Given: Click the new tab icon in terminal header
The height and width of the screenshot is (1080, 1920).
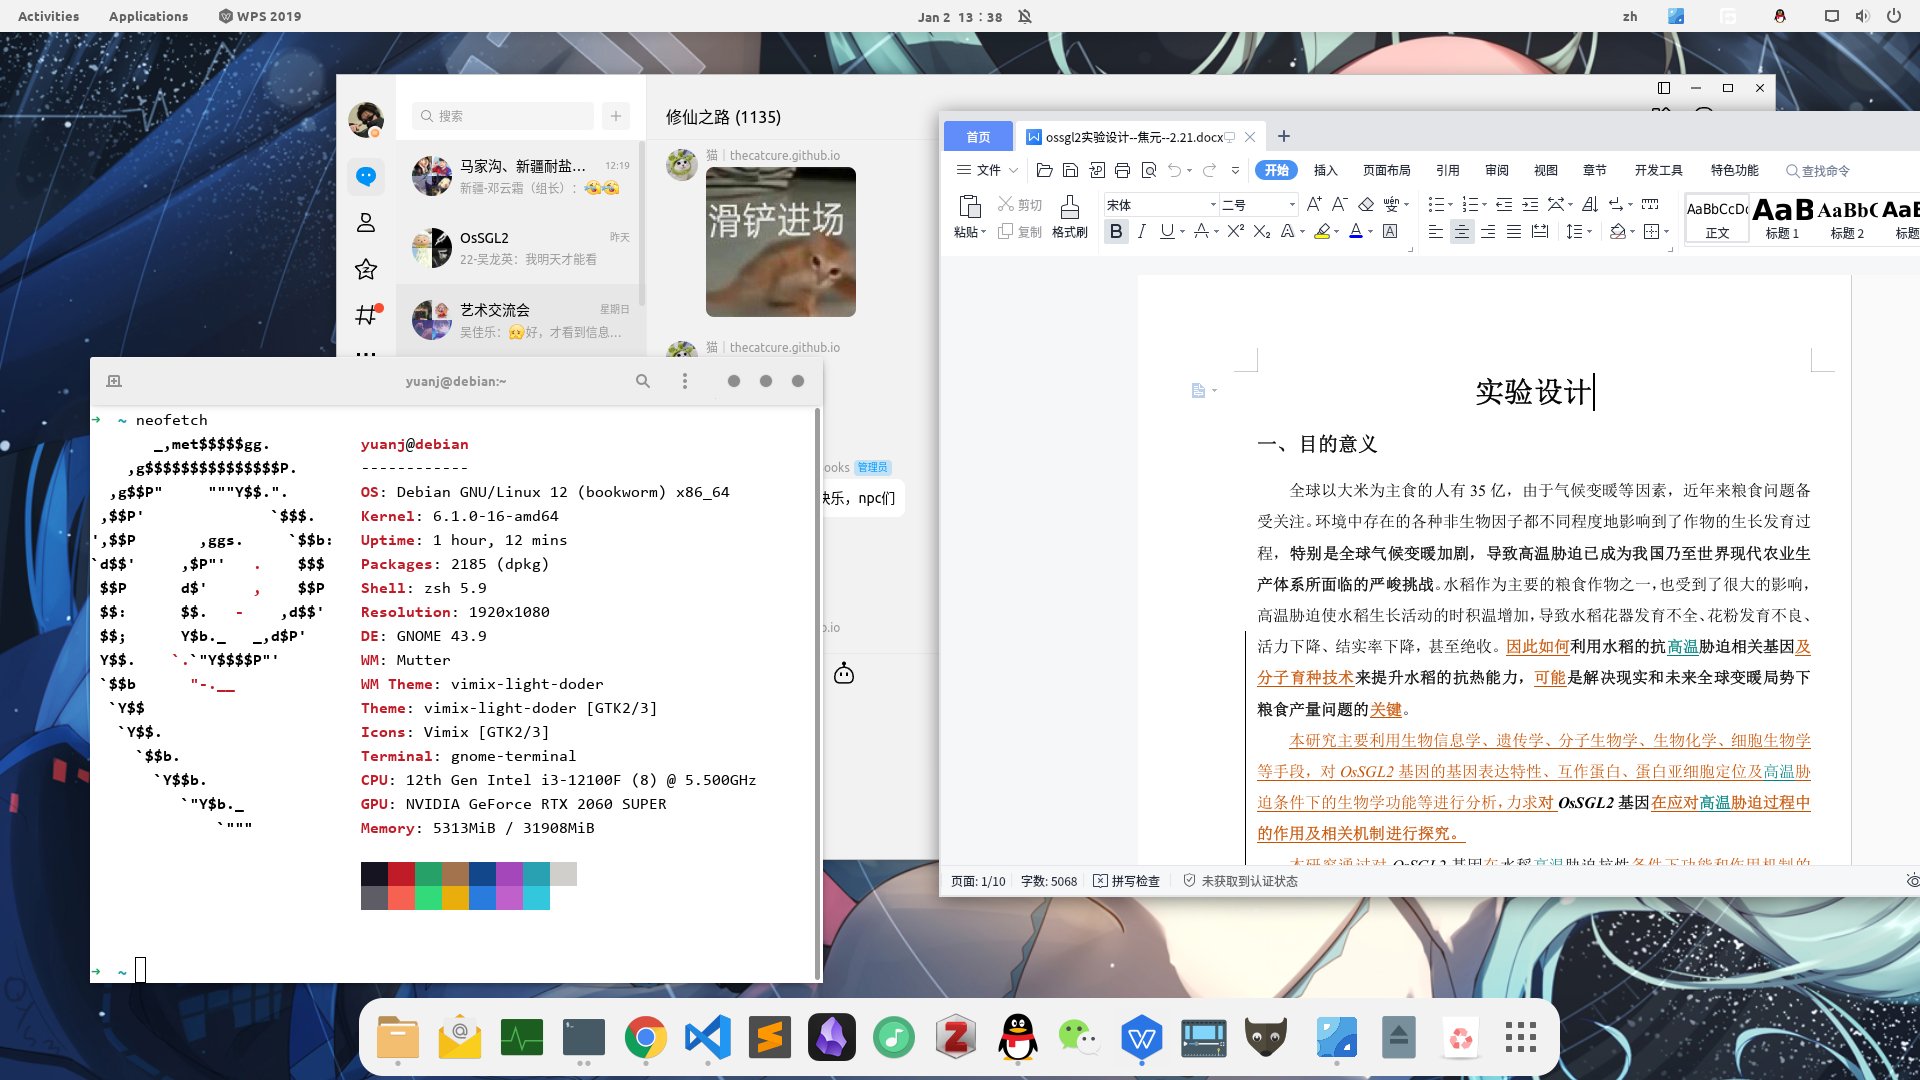Looking at the screenshot, I should [x=114, y=381].
